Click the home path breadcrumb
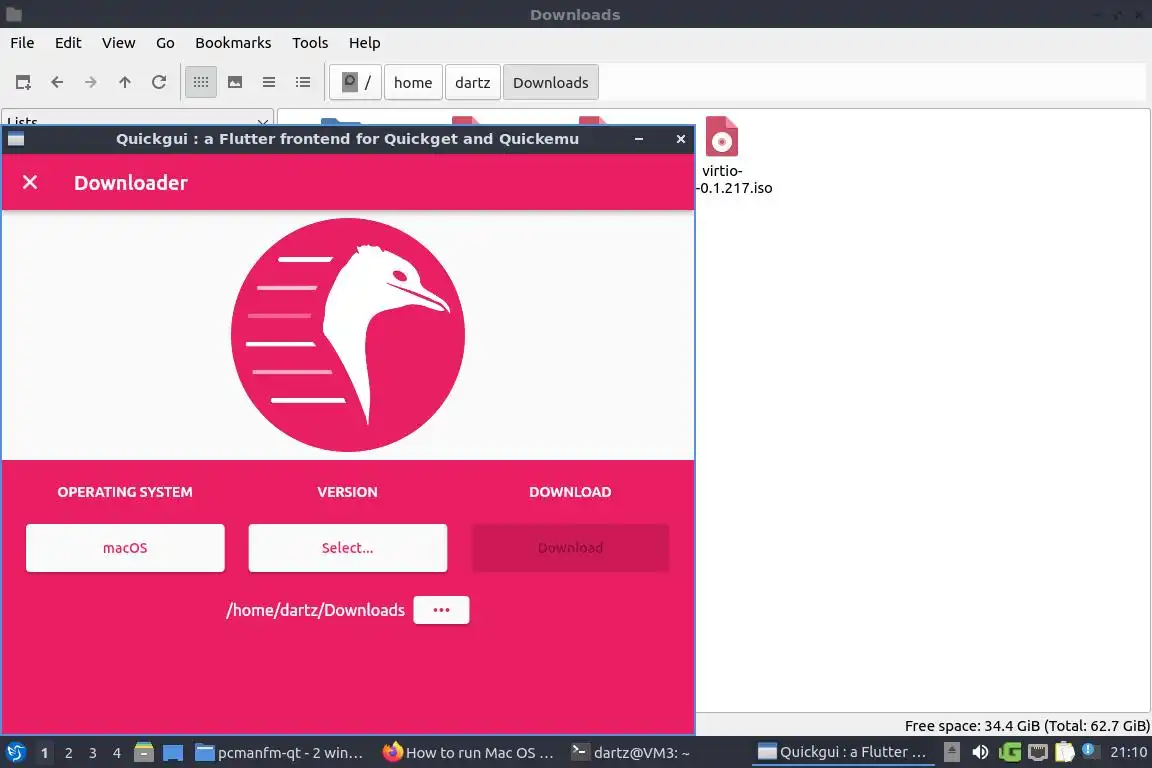The height and width of the screenshot is (768, 1152). coord(413,82)
